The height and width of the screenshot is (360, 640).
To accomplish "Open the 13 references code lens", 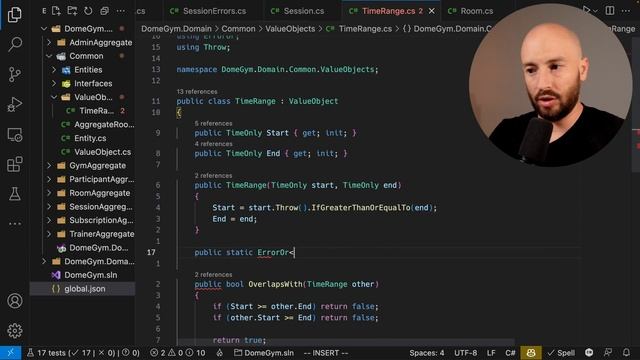I will [x=197, y=91].
